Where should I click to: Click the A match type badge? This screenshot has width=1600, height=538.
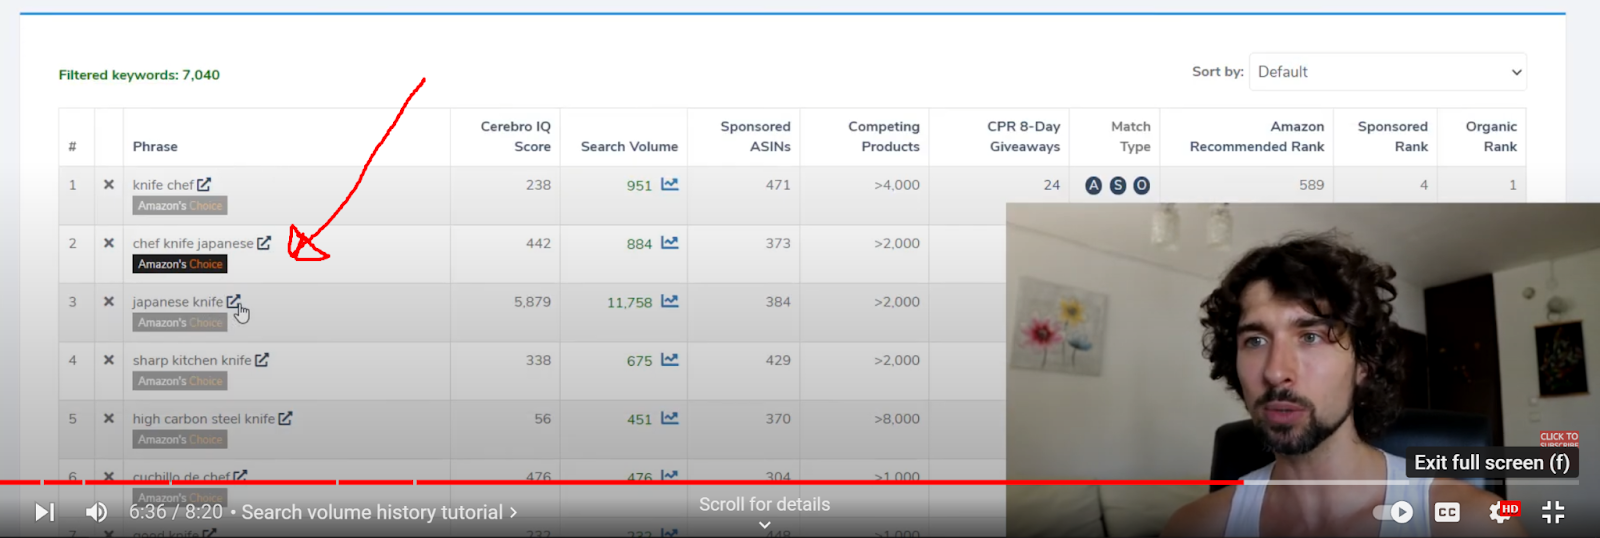(x=1093, y=185)
